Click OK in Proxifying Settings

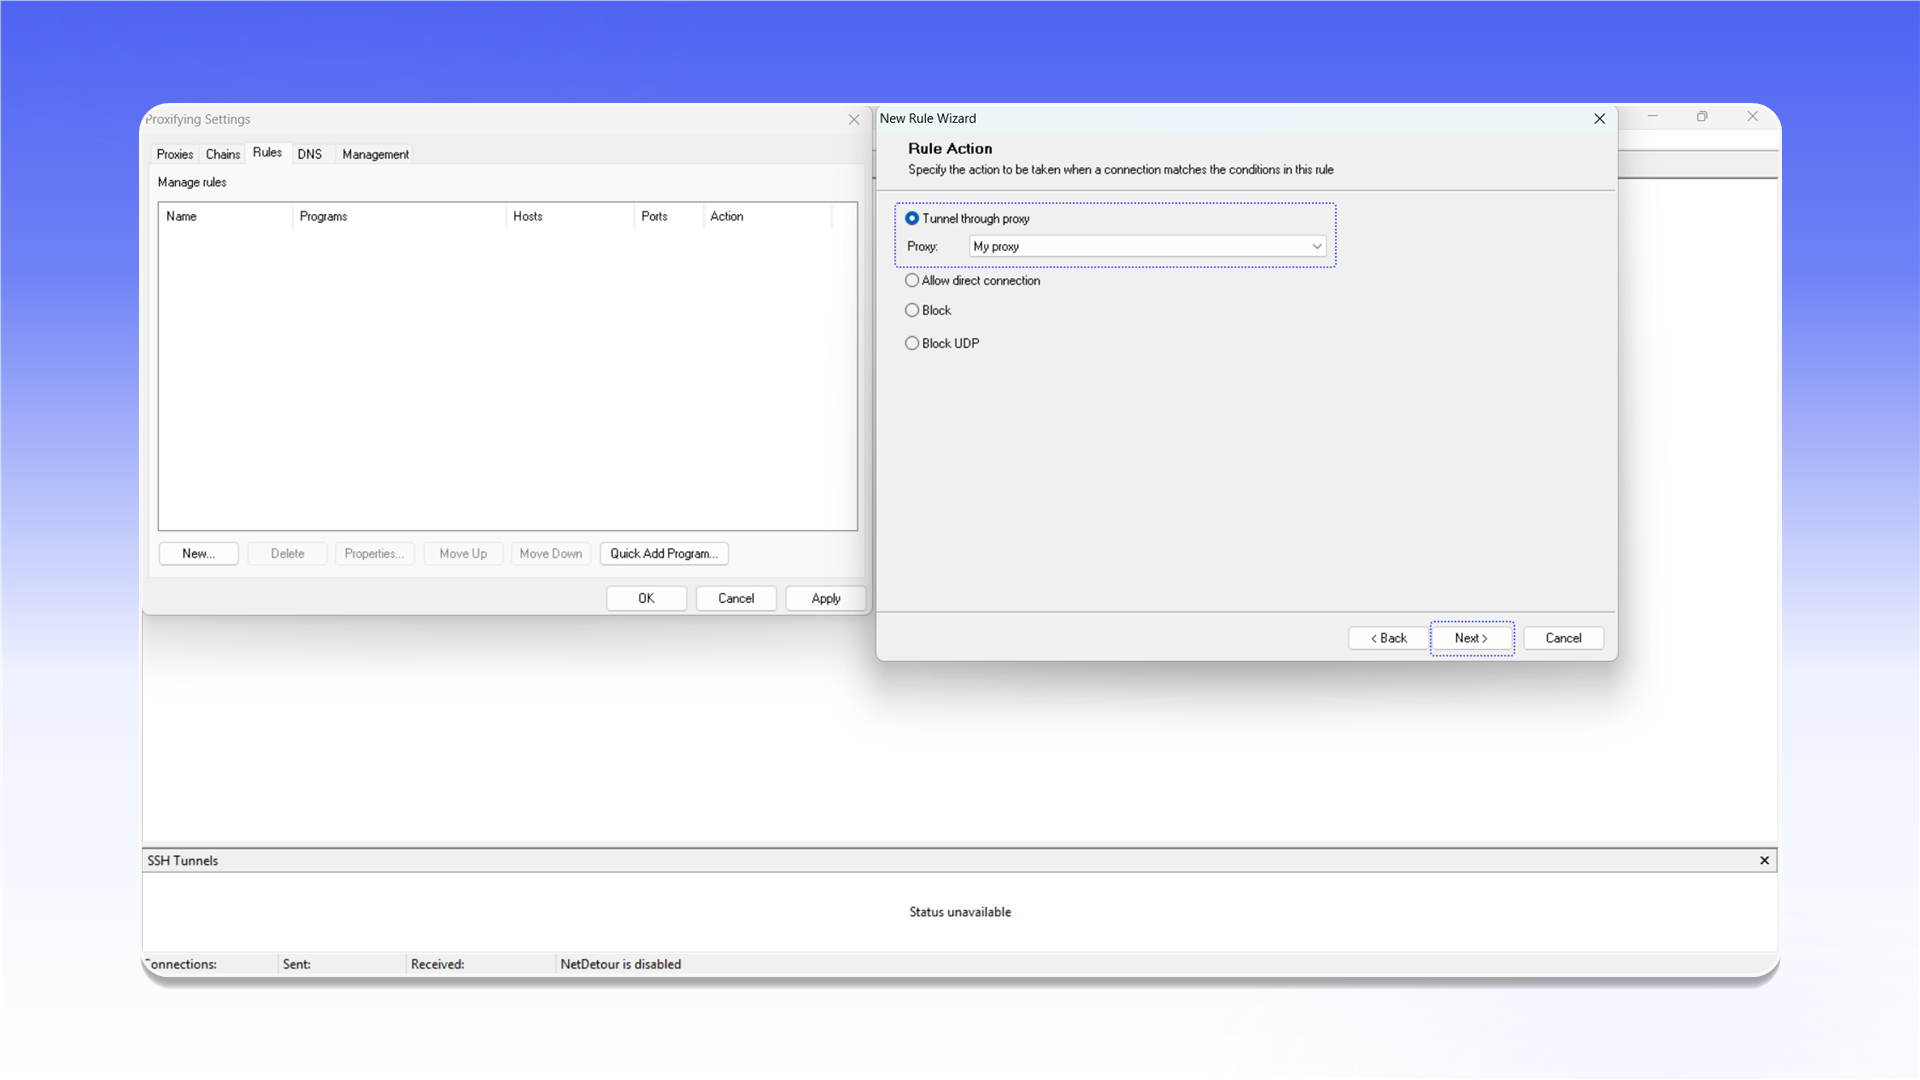coord(646,598)
